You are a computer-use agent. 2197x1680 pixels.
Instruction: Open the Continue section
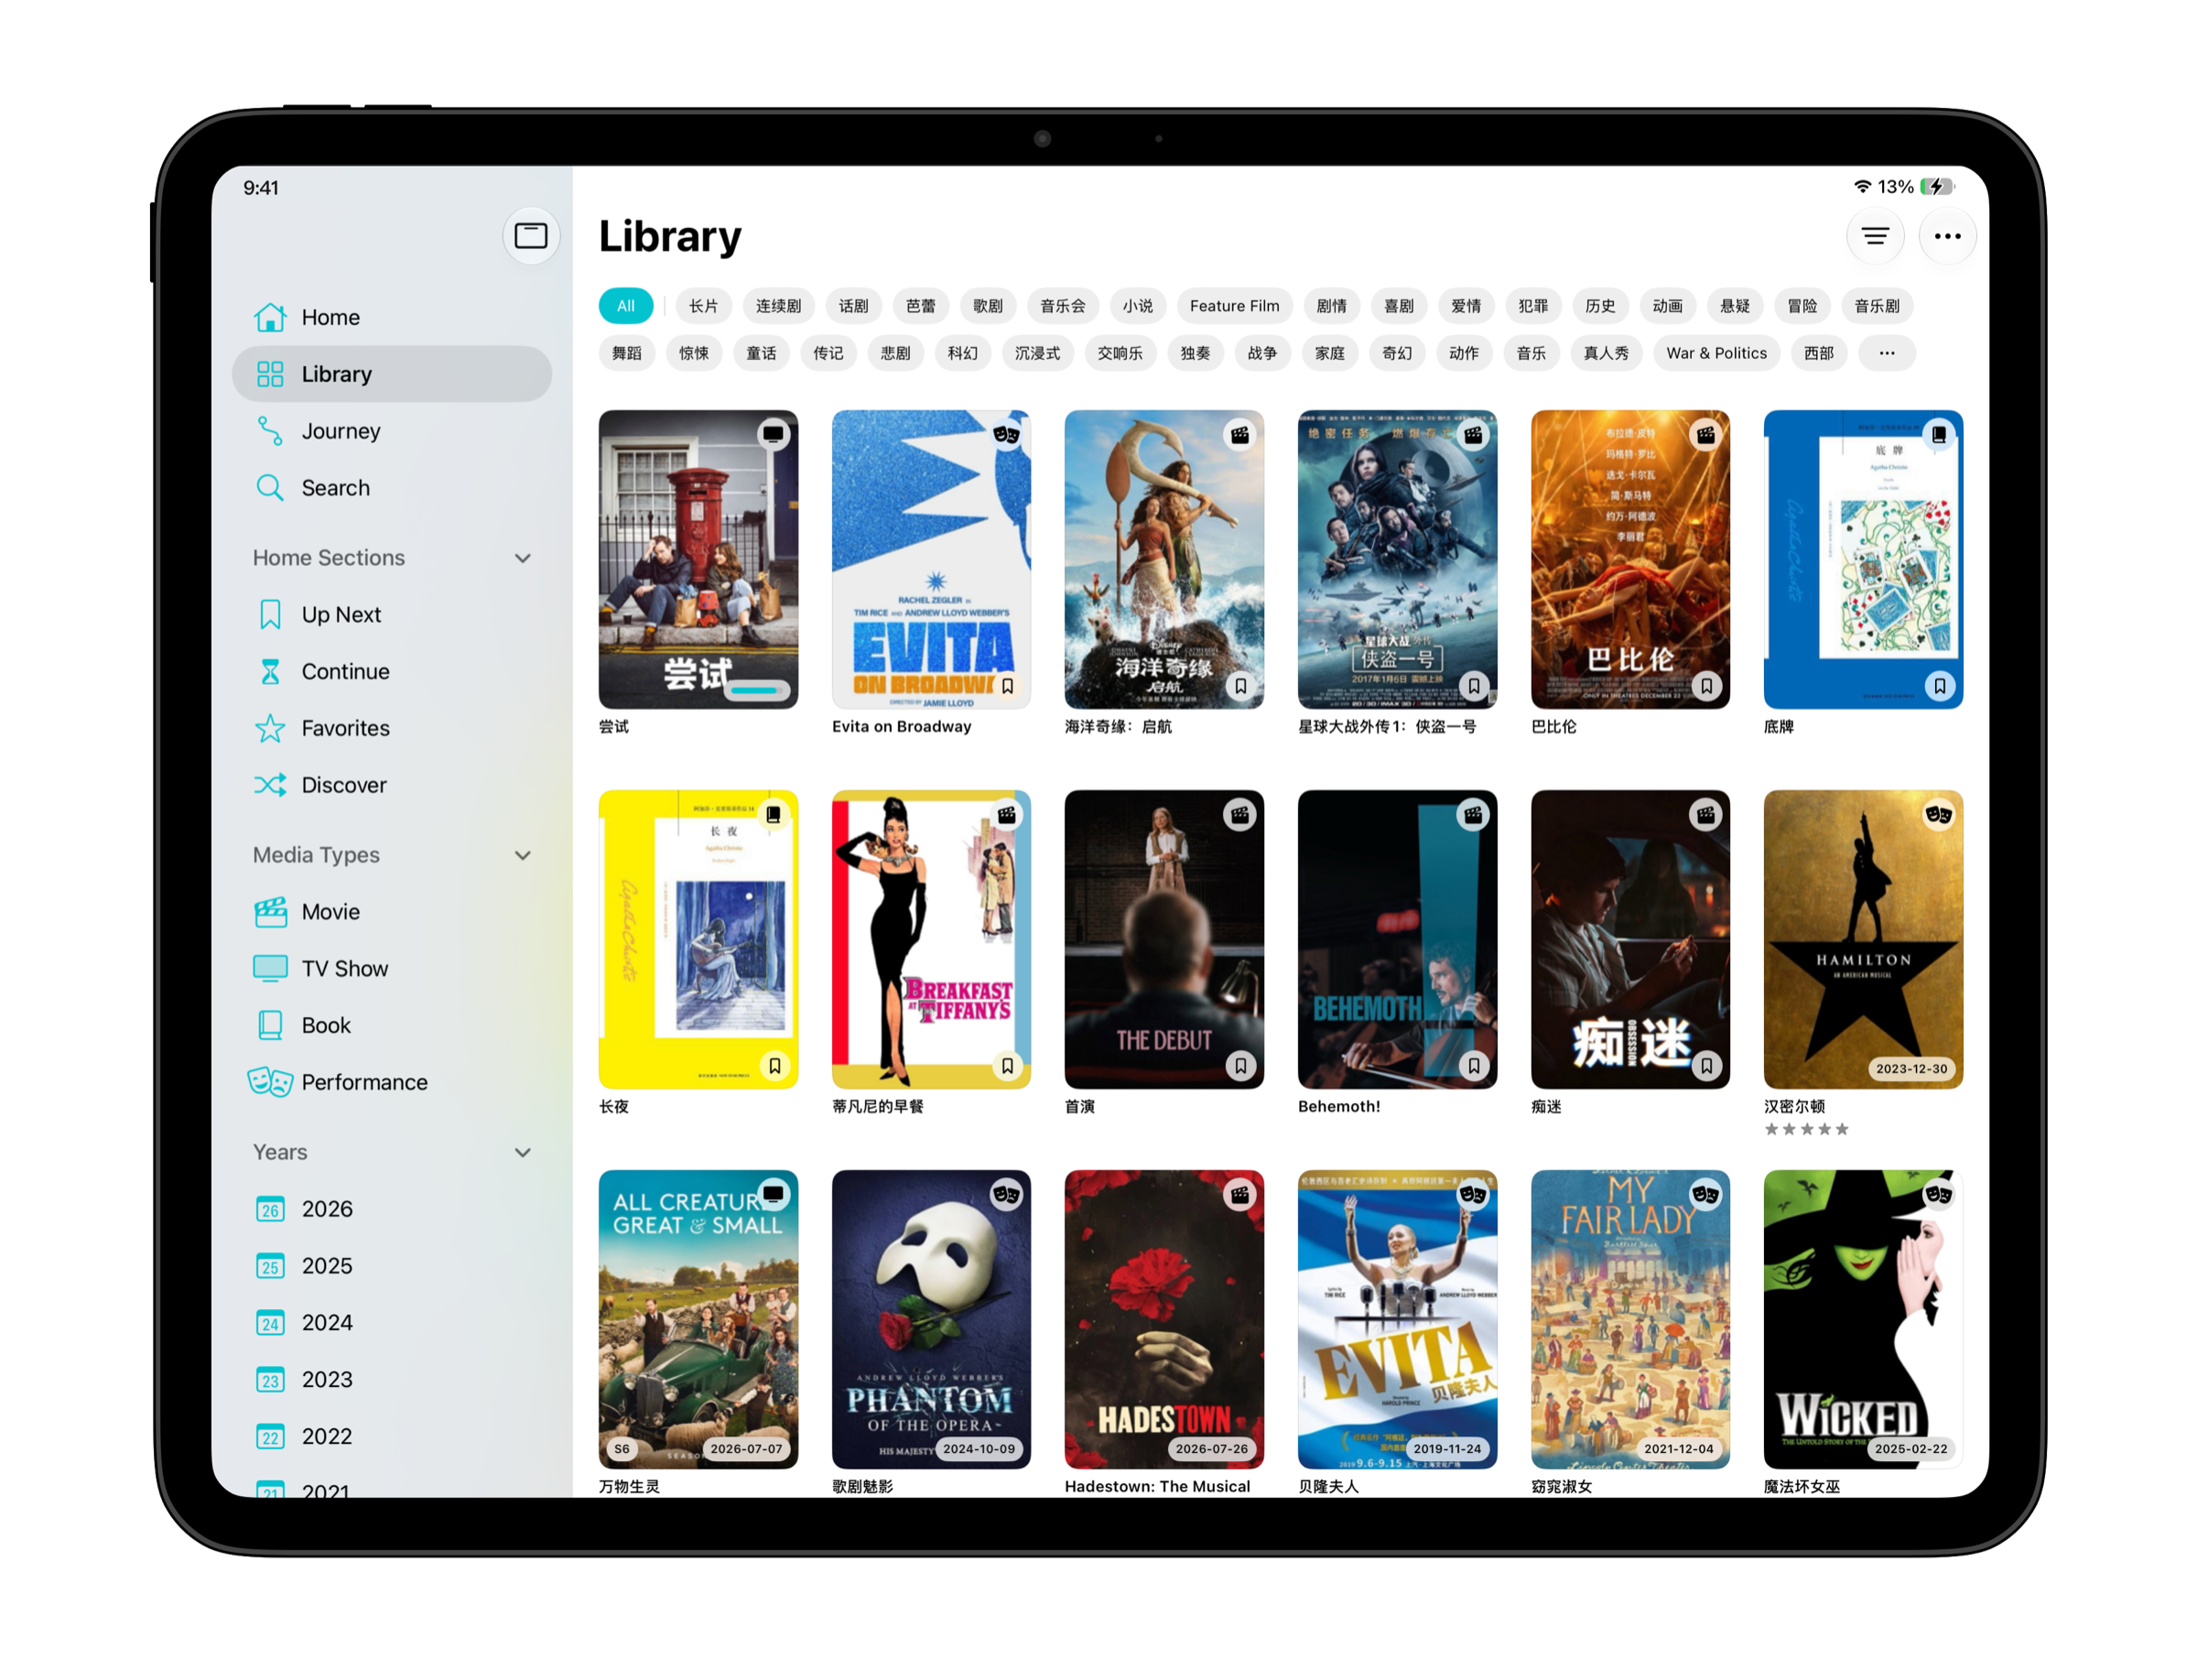391,672
